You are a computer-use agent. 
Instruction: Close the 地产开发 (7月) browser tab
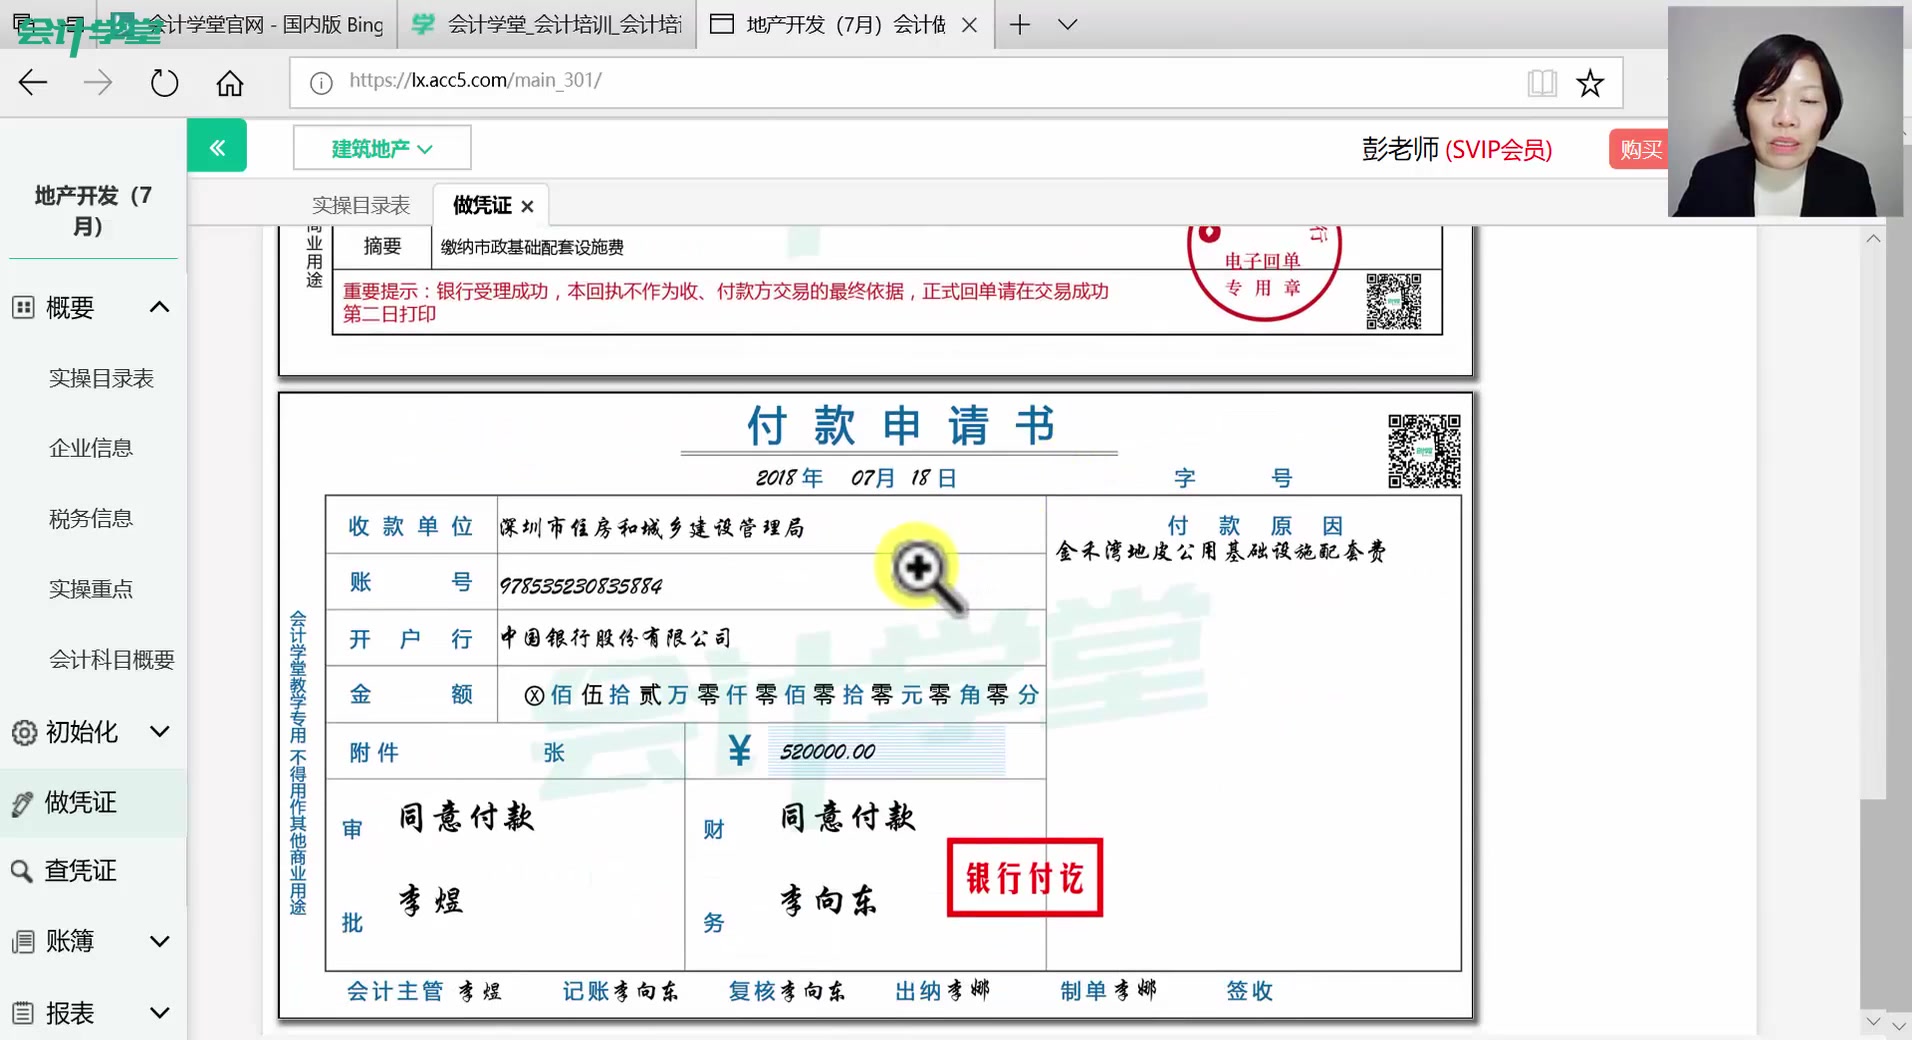pyautogui.click(x=969, y=25)
